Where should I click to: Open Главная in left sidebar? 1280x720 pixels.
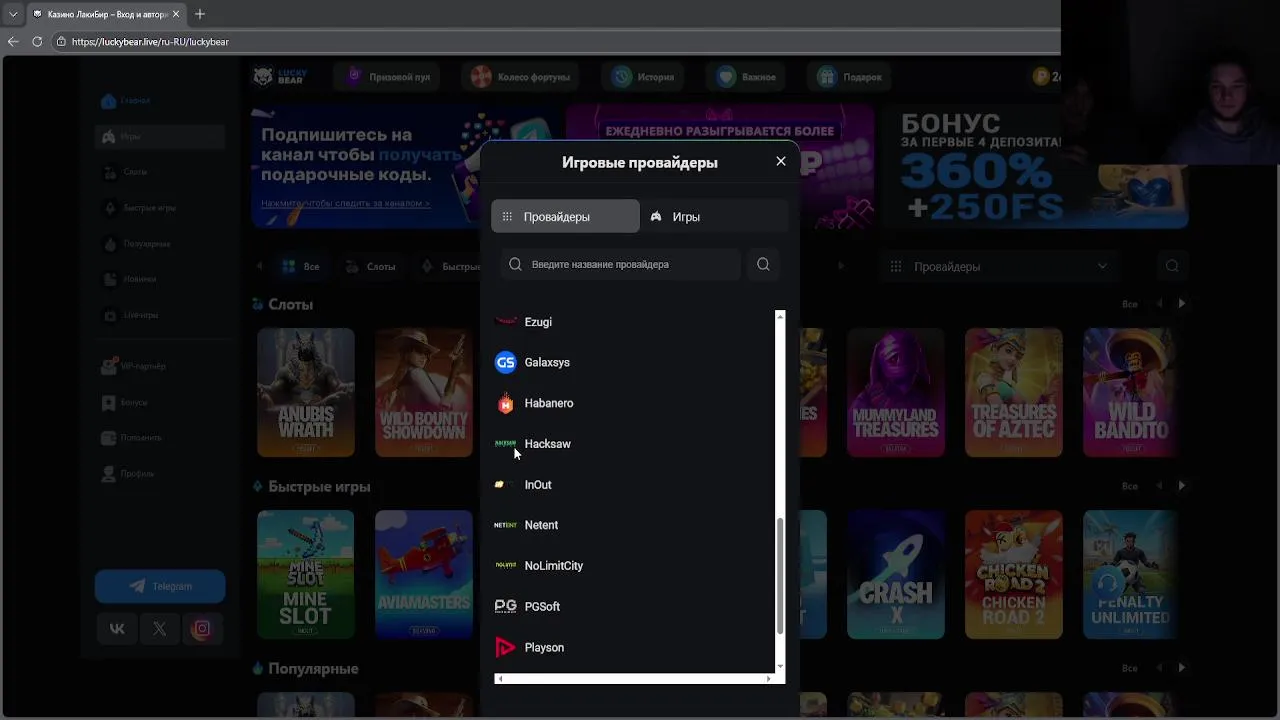coord(160,101)
